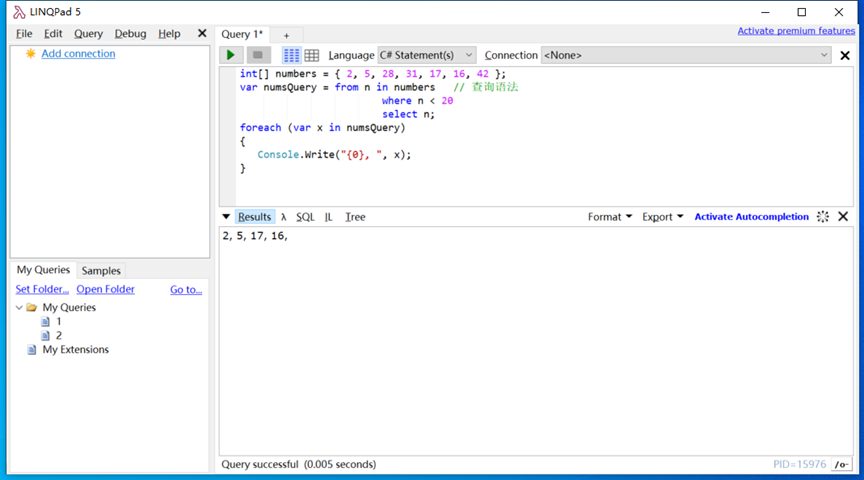Click the Activate premium features link

tap(796, 31)
